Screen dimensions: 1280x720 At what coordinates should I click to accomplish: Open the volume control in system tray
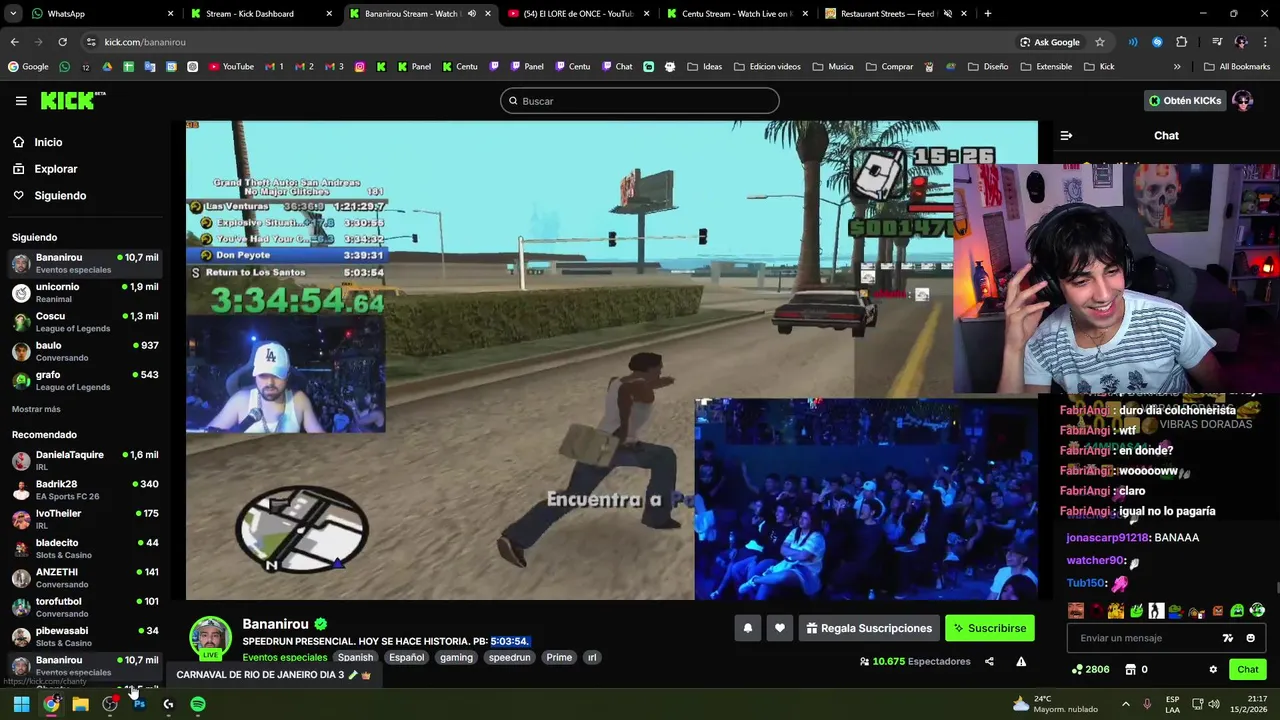[1213, 704]
